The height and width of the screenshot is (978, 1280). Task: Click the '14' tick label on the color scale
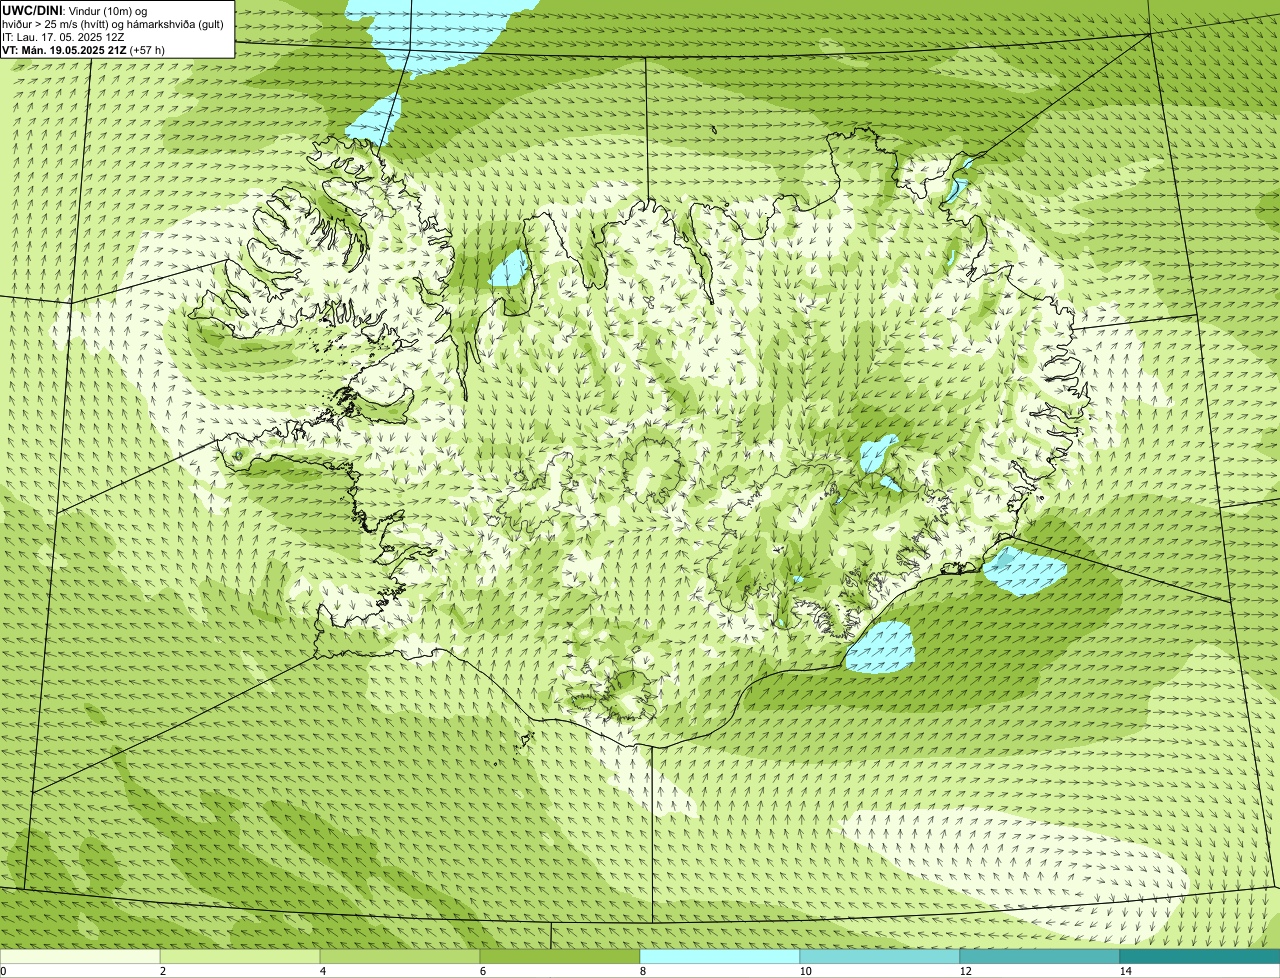coord(1125,971)
